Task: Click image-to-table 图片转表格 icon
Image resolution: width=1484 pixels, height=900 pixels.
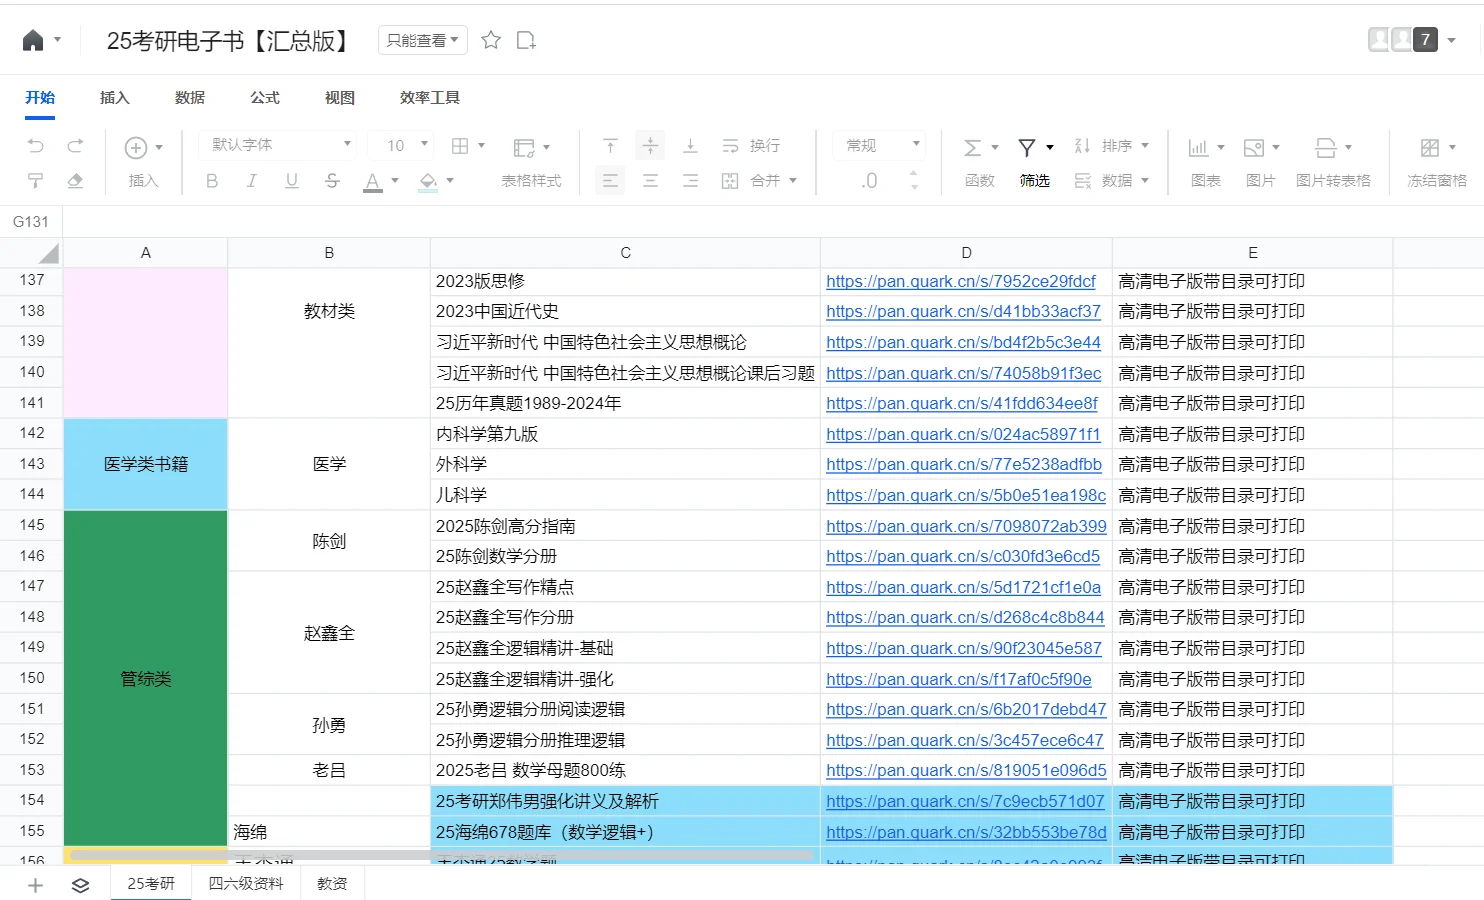Action: click(1325, 148)
